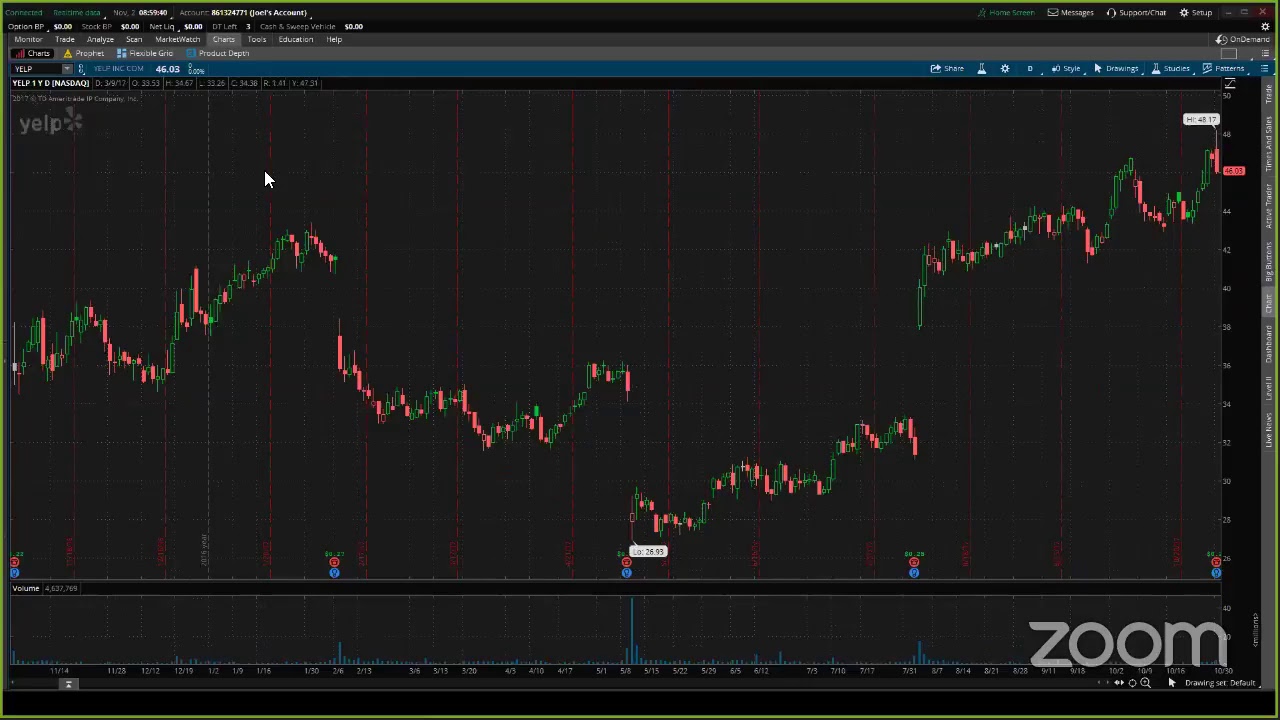This screenshot has height=720, width=1280.
Task: Toggle the Live News side panel
Action: [1269, 429]
